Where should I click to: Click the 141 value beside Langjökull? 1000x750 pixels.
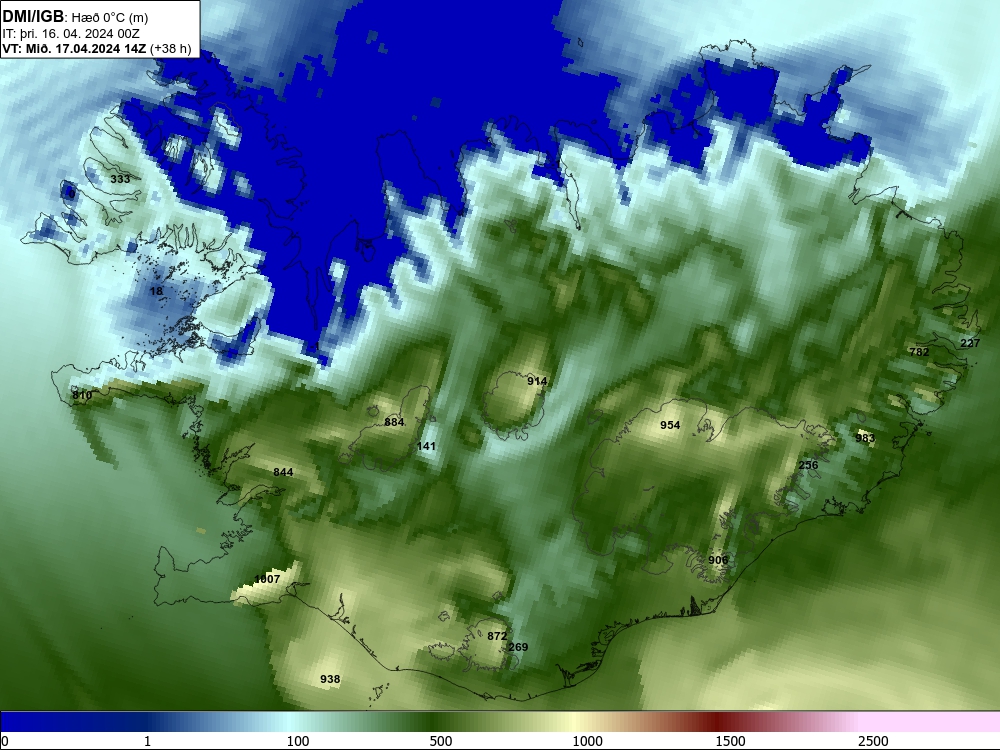[x=426, y=446]
